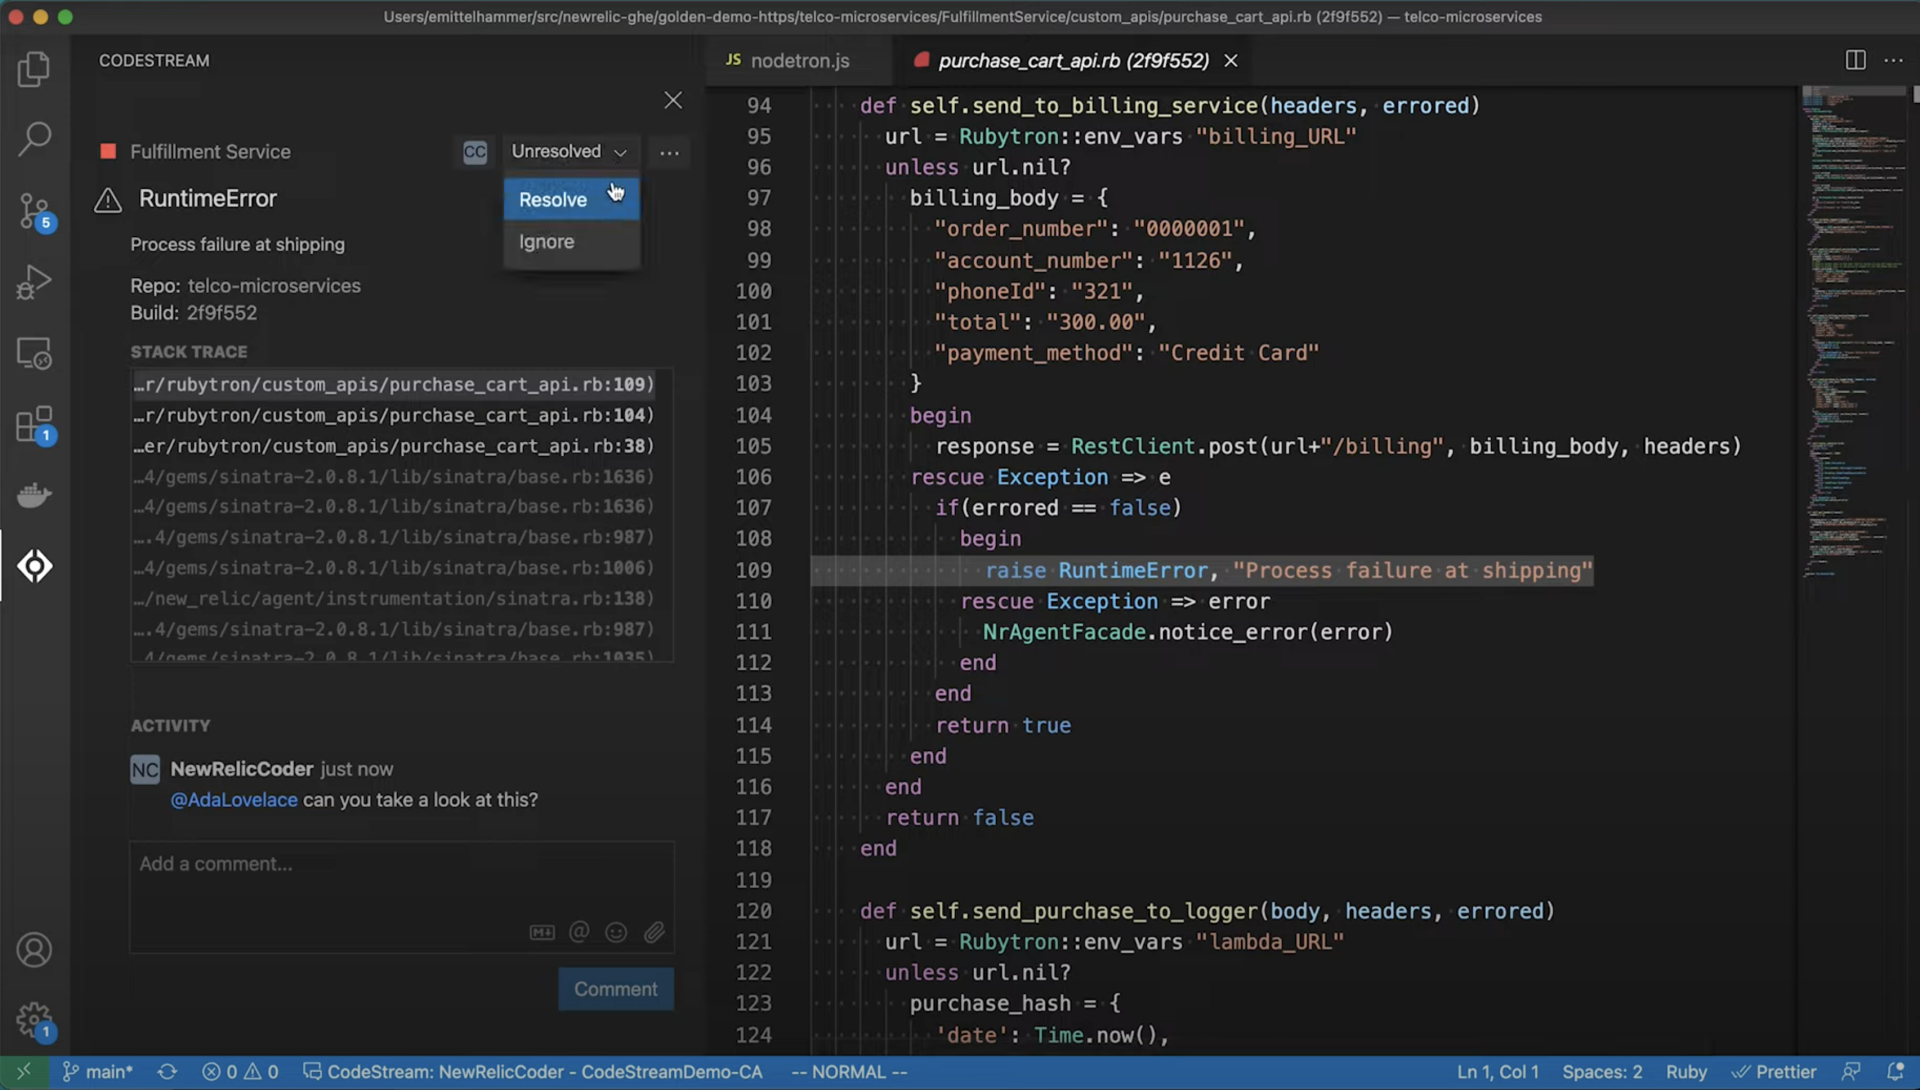Open the @AdaLovelace mention link
Image resolution: width=1920 pixels, height=1090 pixels.
234,799
